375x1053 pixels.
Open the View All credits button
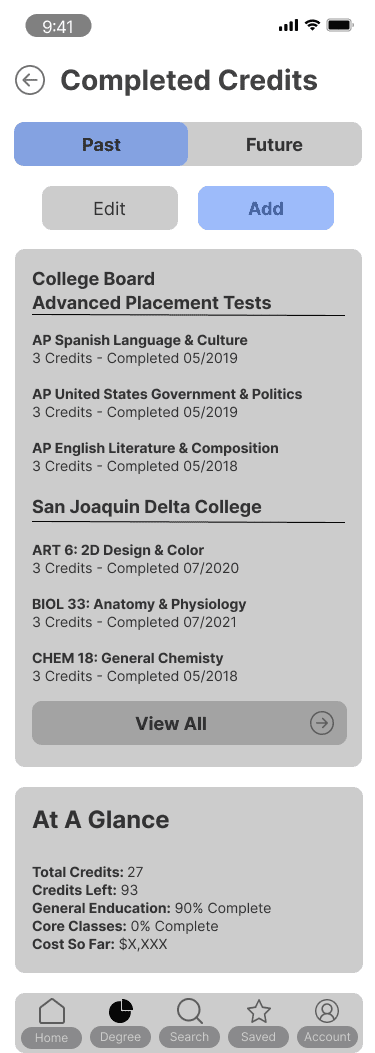[x=190, y=723]
